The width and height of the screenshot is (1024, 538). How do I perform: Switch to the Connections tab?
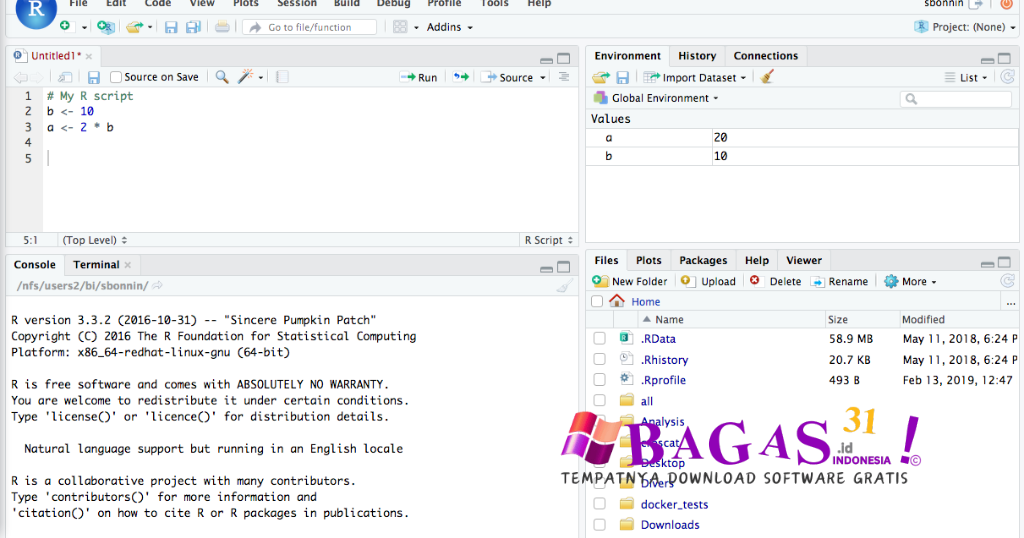(x=765, y=56)
